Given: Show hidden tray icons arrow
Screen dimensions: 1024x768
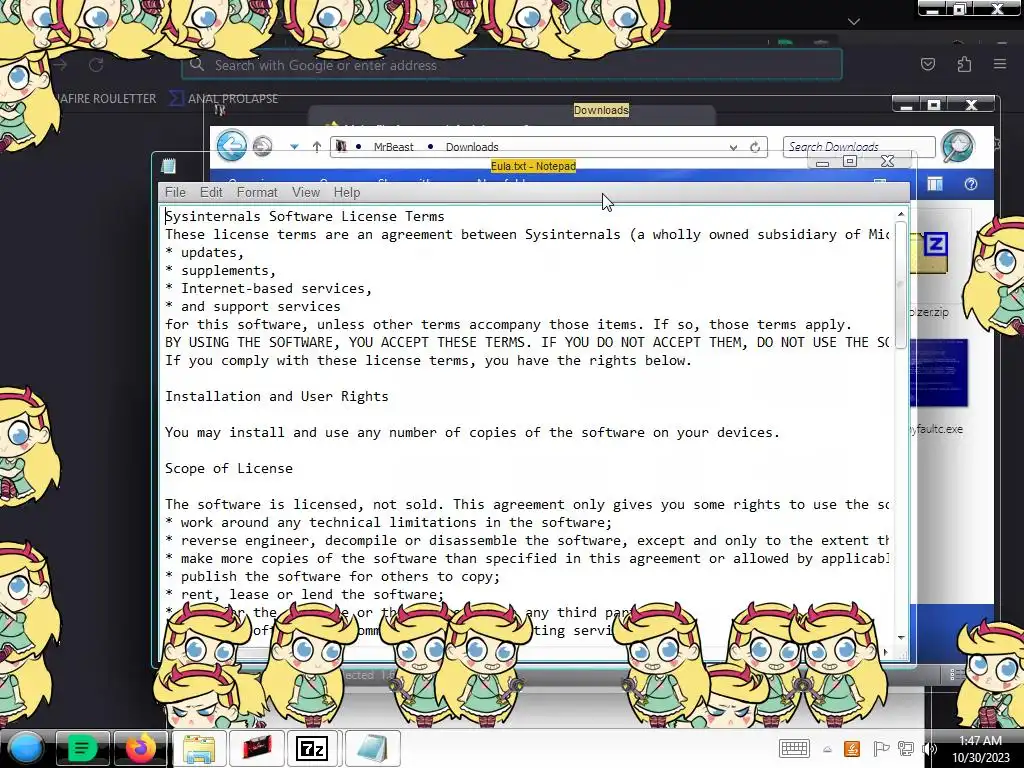Looking at the screenshot, I should pyautogui.click(x=827, y=750).
